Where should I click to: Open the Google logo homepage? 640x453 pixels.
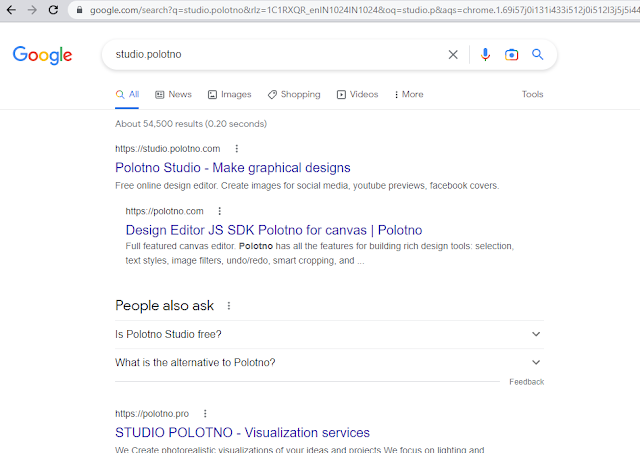(42, 55)
